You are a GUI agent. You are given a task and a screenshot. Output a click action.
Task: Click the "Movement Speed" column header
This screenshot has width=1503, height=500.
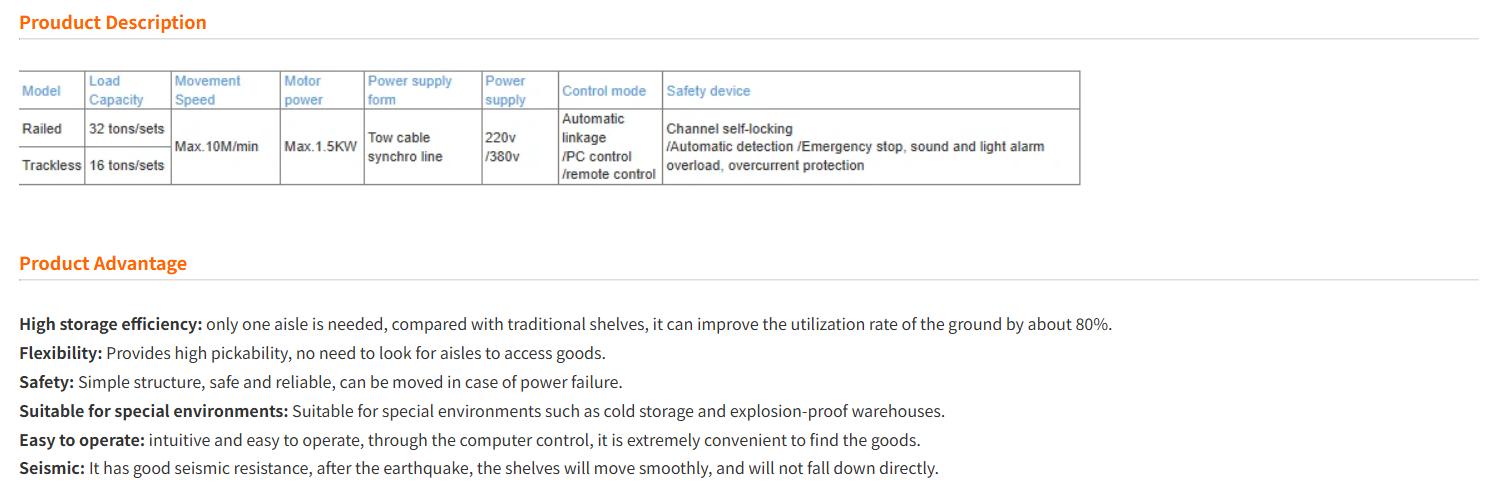tap(208, 90)
